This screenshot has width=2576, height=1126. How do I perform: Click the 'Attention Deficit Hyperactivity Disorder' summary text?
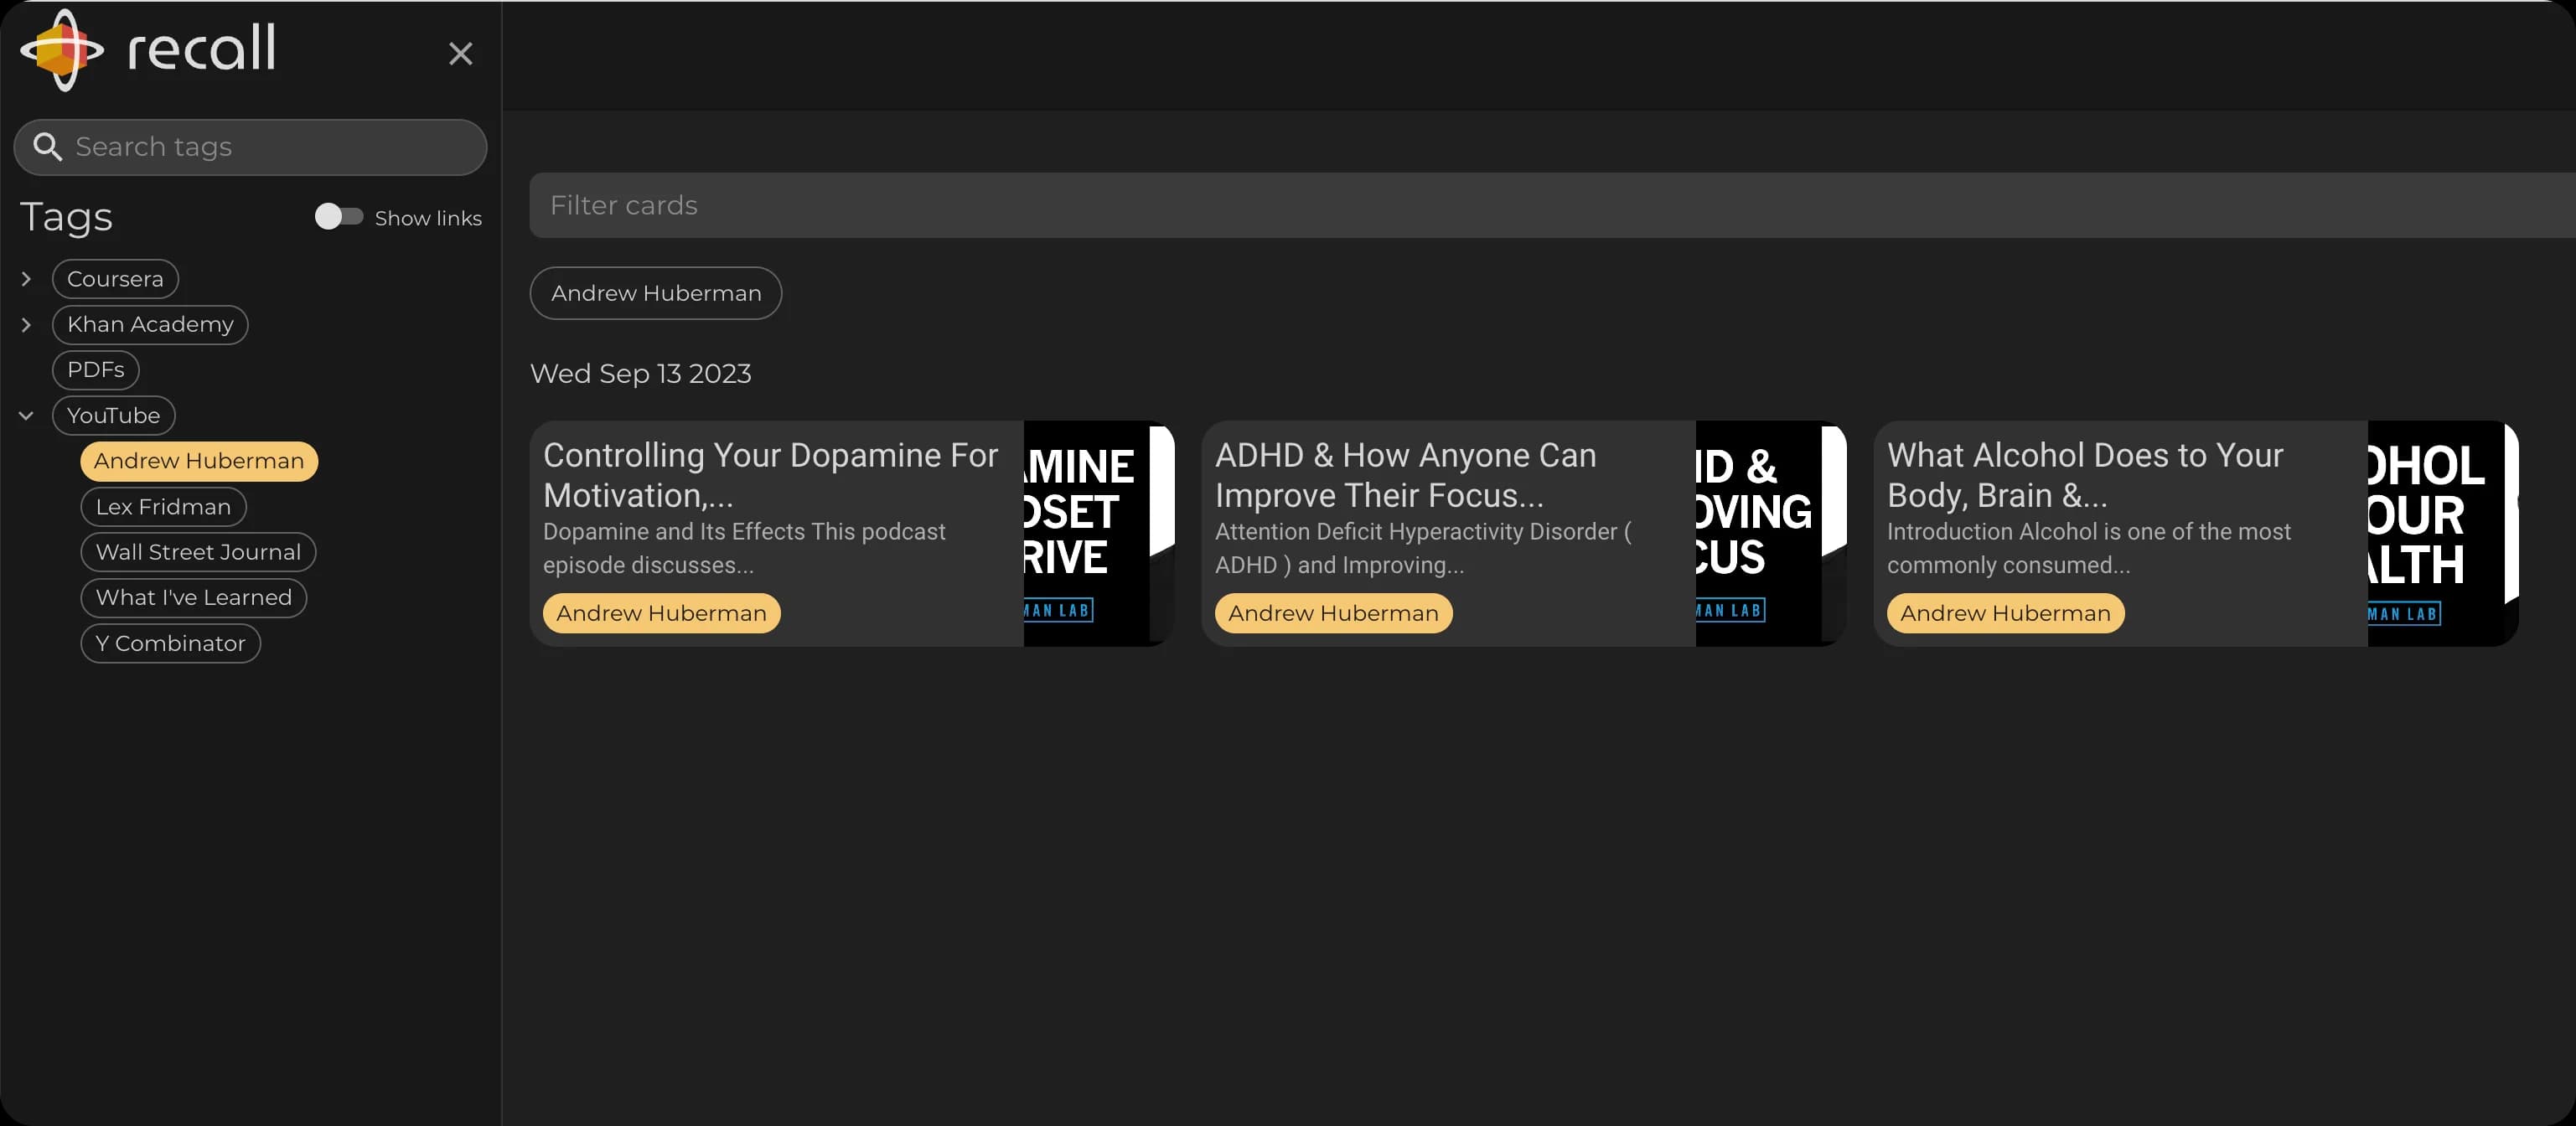[x=1423, y=548]
